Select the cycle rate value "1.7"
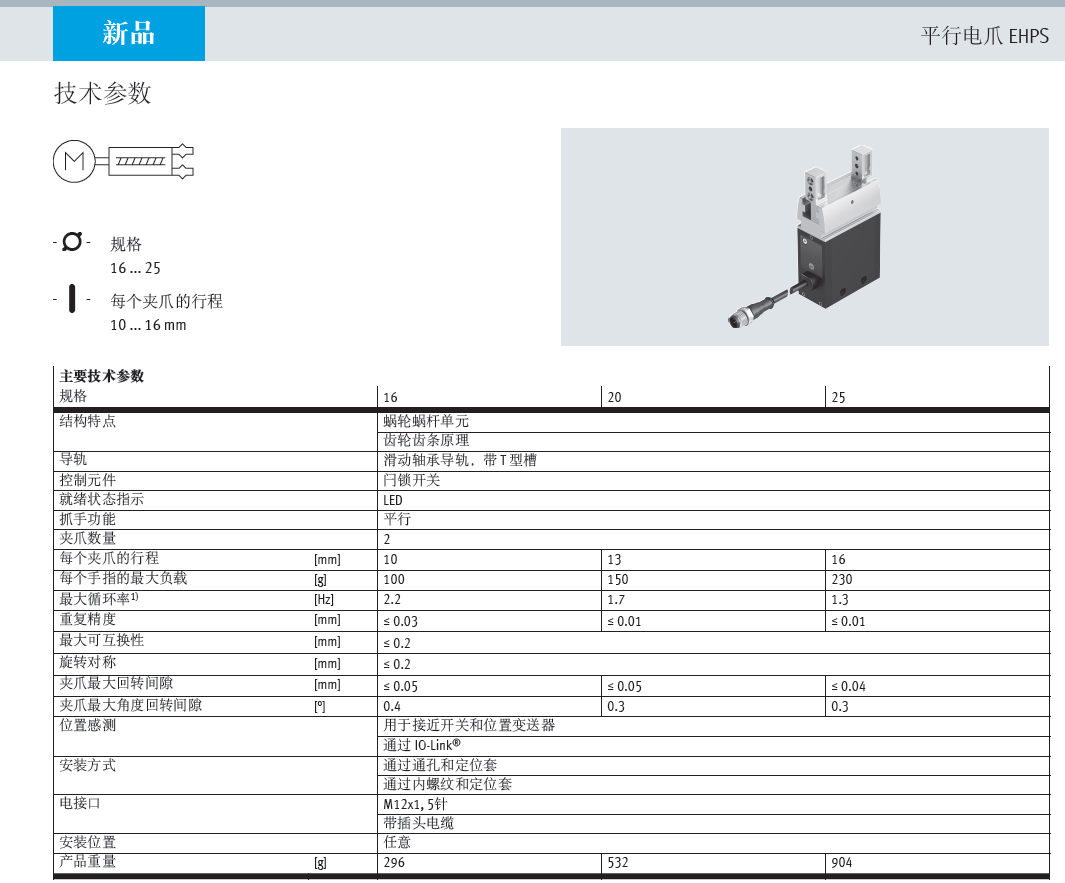1065x883 pixels. click(x=616, y=600)
